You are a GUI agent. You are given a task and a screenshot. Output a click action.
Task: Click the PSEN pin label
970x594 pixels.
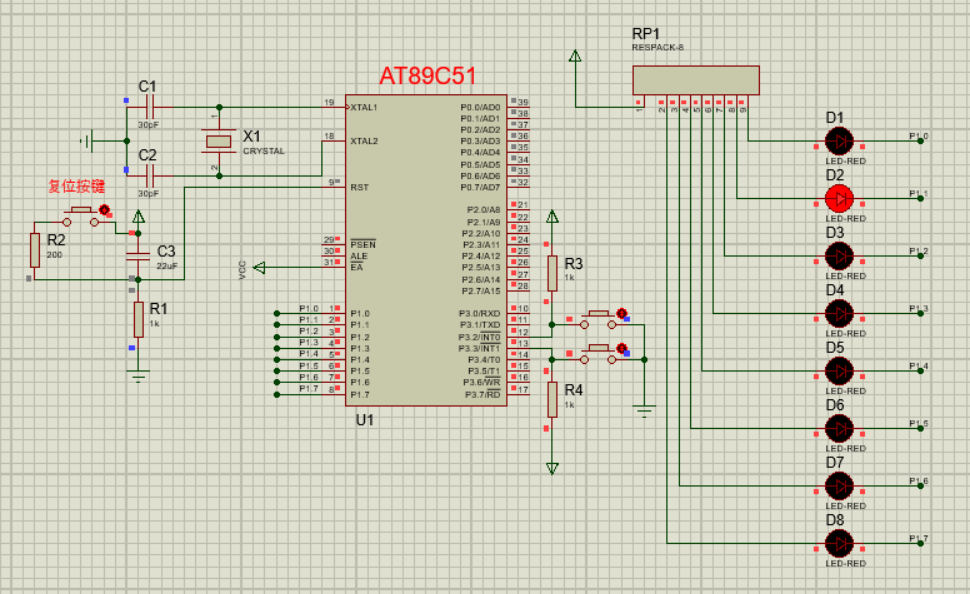coord(363,244)
